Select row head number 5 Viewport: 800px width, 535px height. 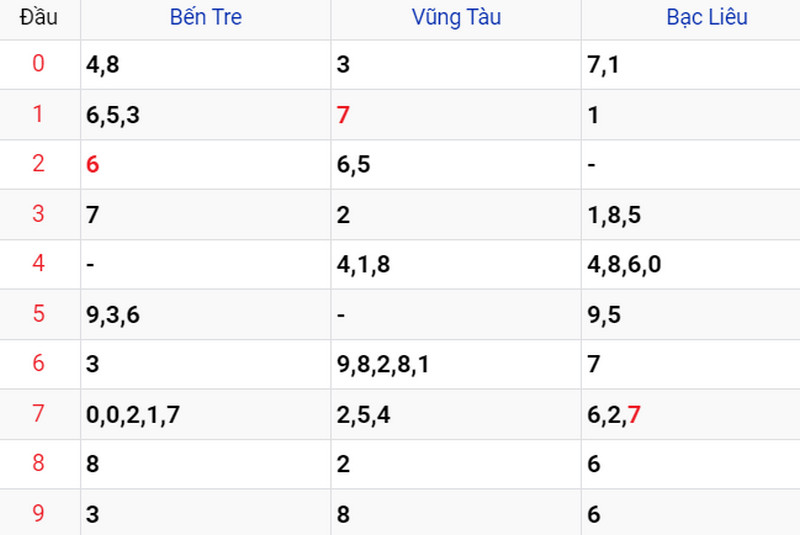tap(38, 313)
